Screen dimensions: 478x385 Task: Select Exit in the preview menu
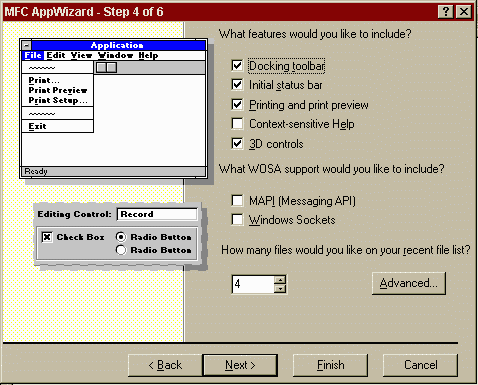[37, 126]
